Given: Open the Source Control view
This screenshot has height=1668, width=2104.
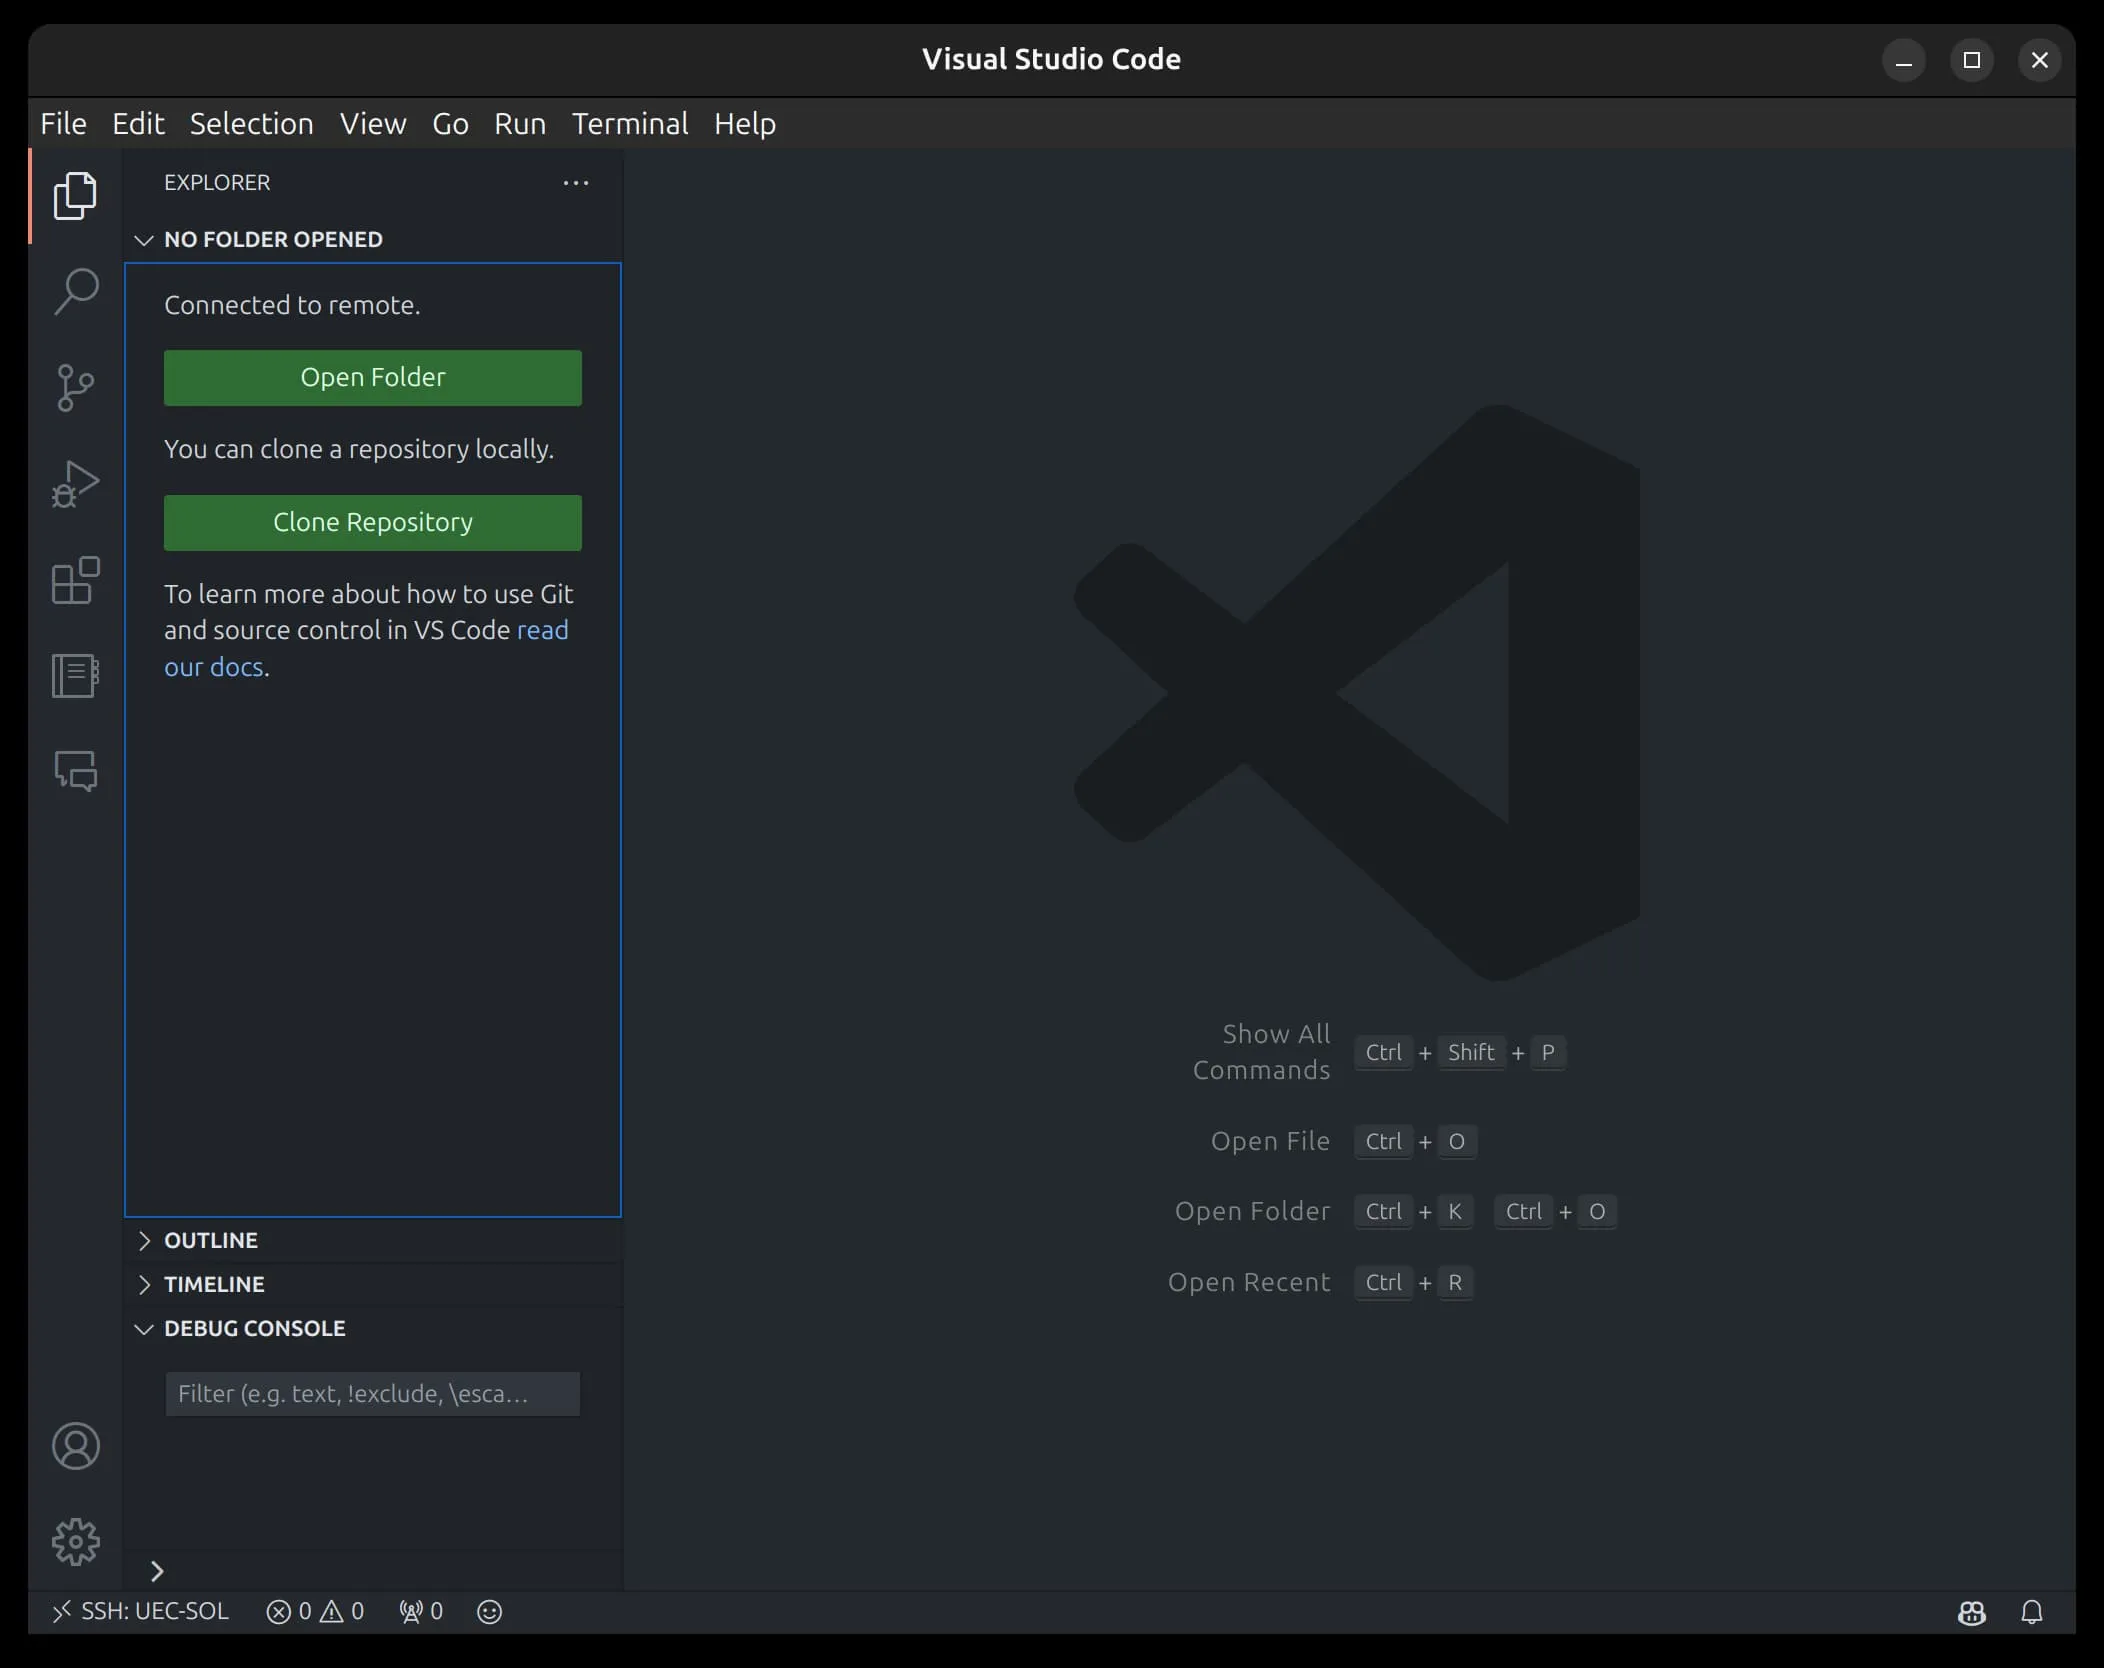Looking at the screenshot, I should [x=76, y=387].
